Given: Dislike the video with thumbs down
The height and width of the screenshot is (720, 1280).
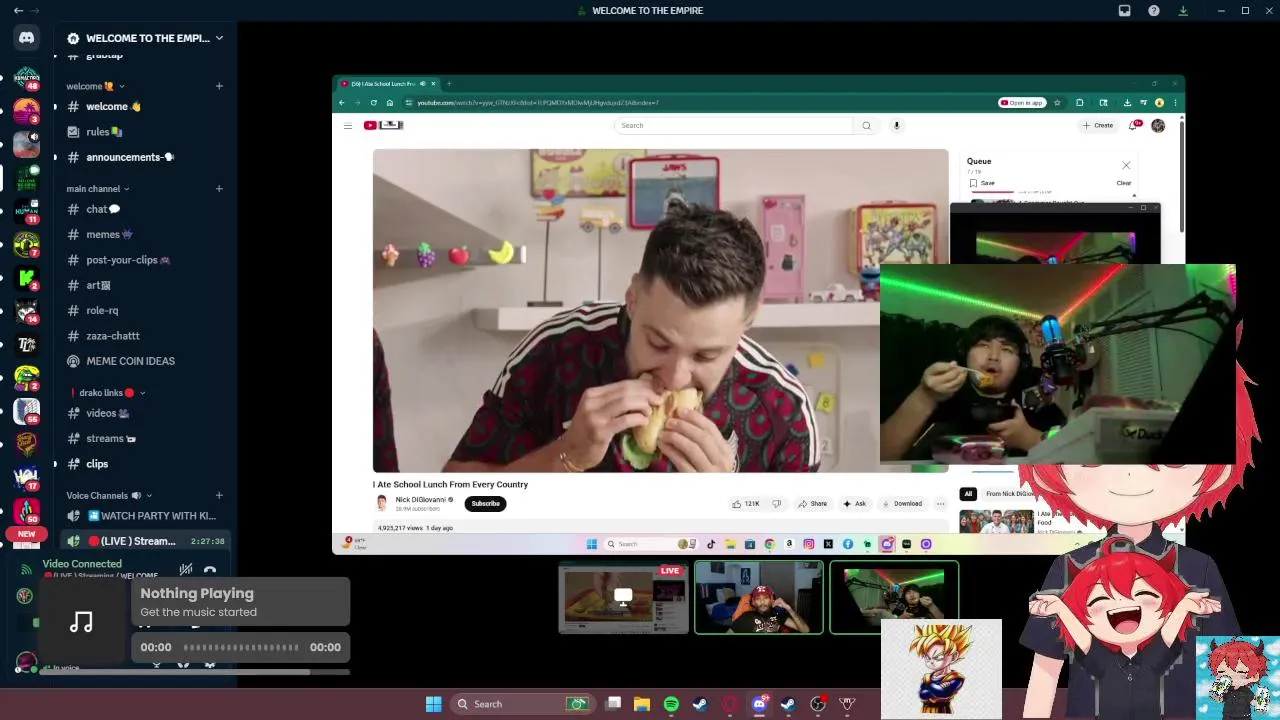Looking at the screenshot, I should coord(776,503).
